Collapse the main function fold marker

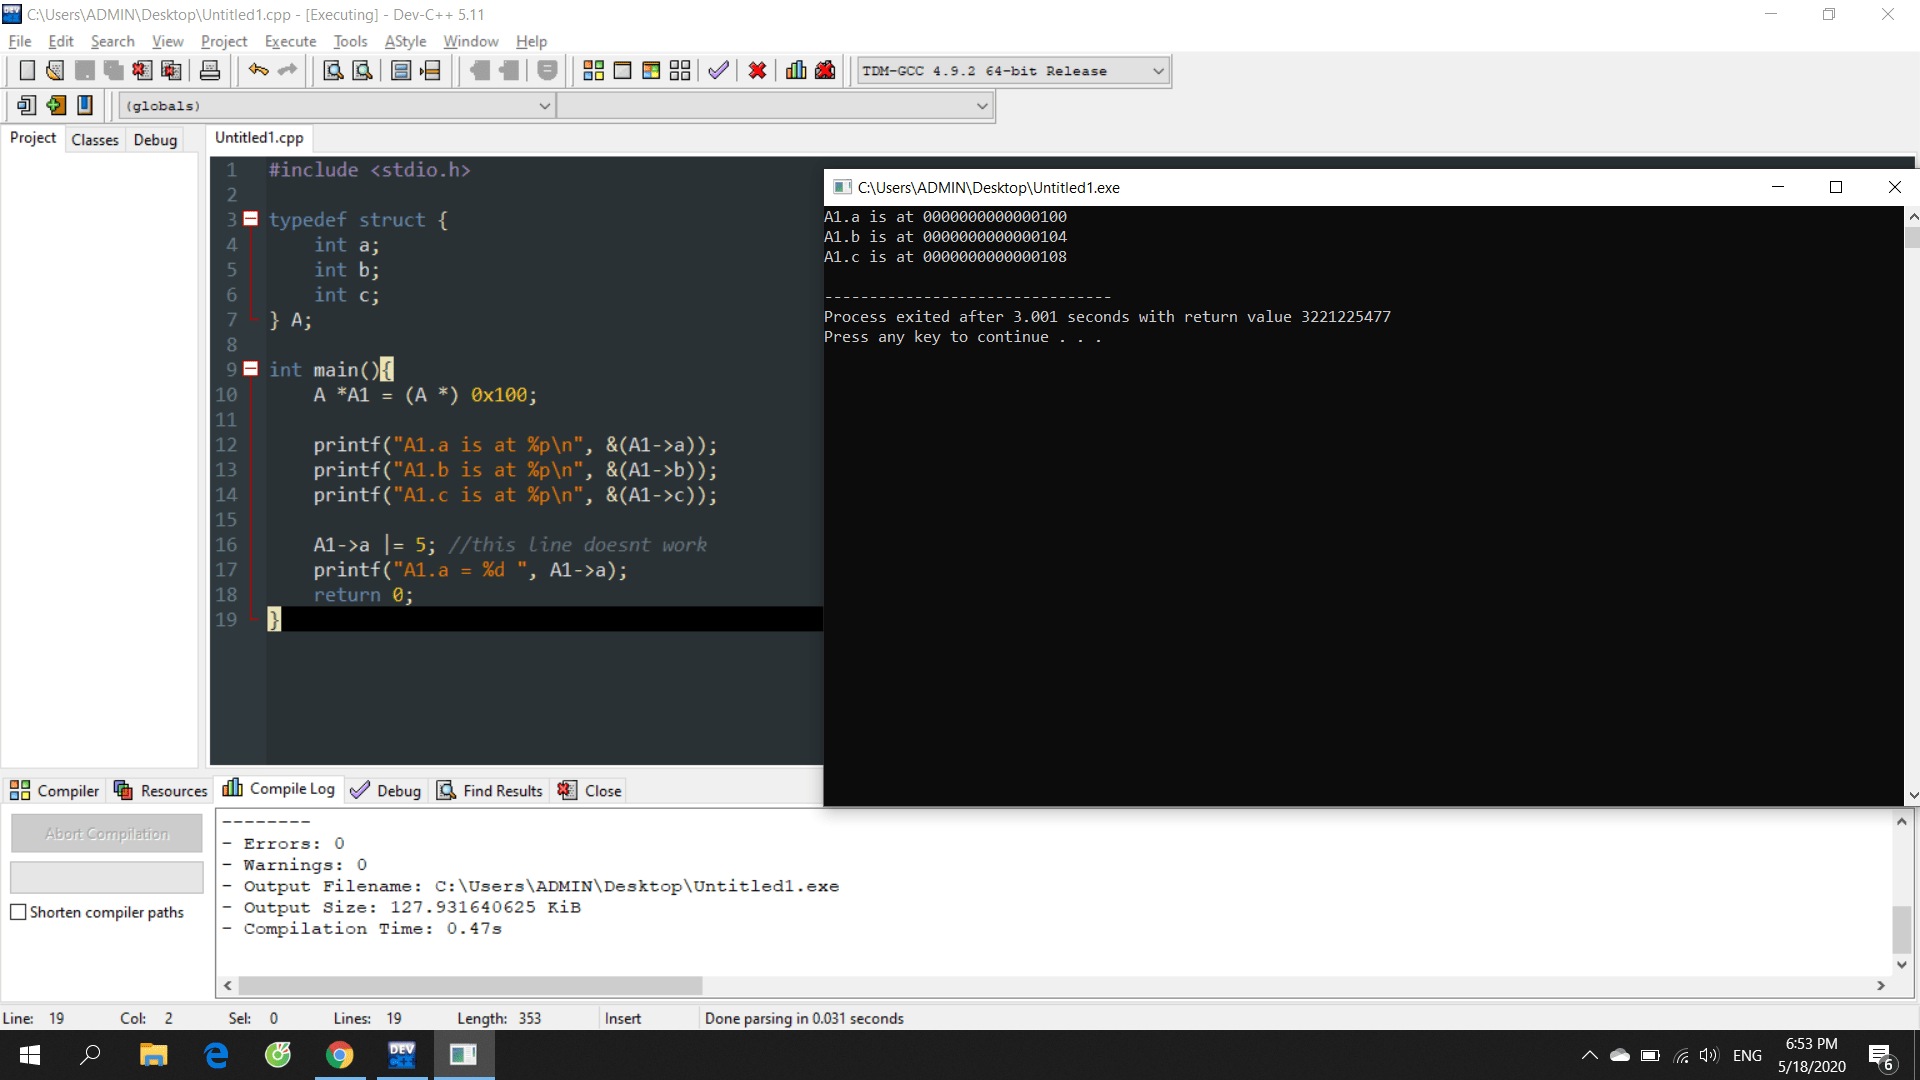pos(251,369)
